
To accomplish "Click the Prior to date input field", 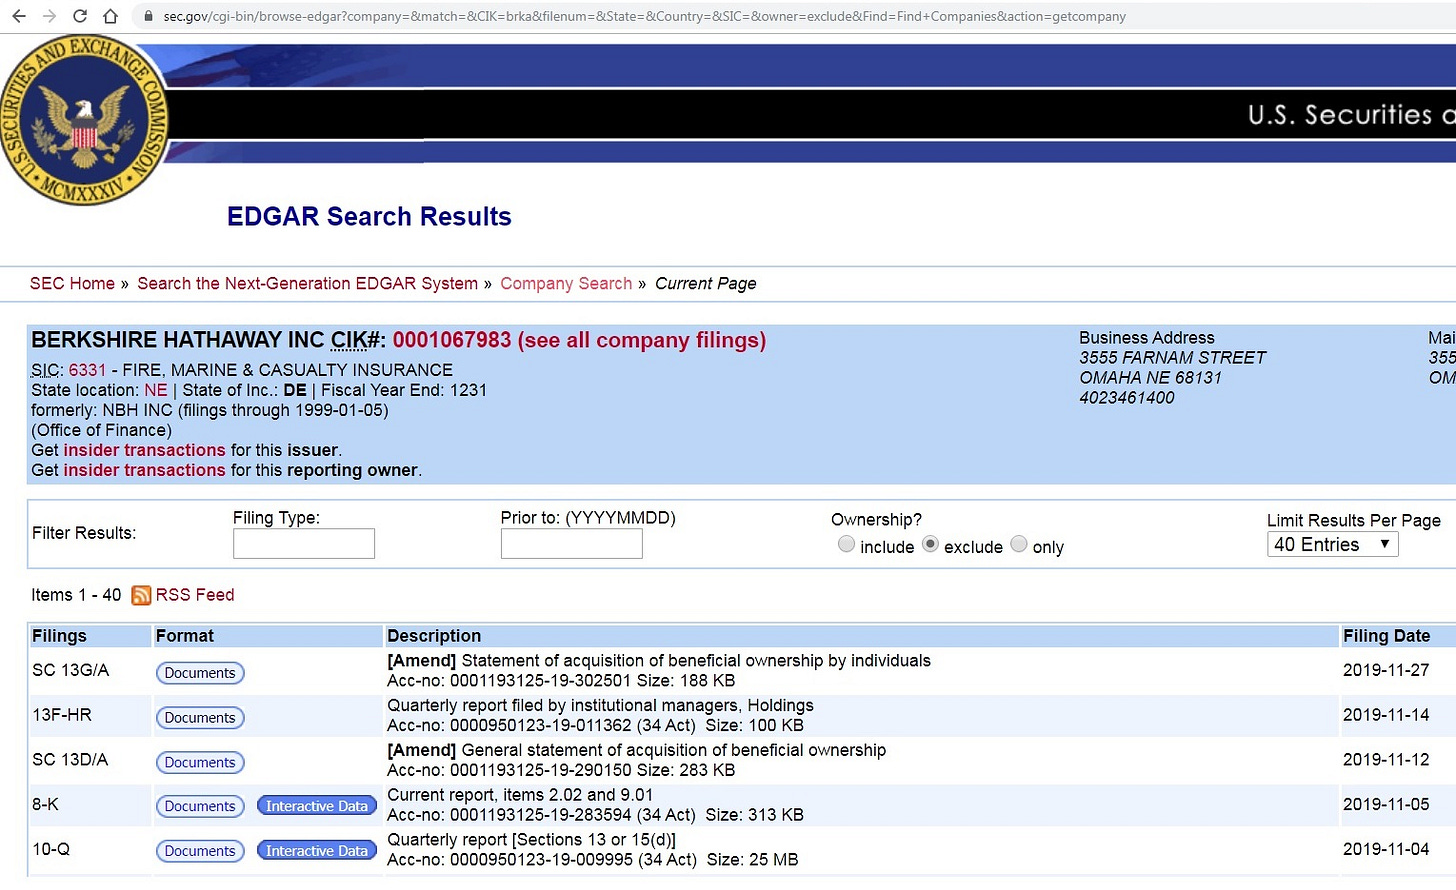I will [571, 544].
